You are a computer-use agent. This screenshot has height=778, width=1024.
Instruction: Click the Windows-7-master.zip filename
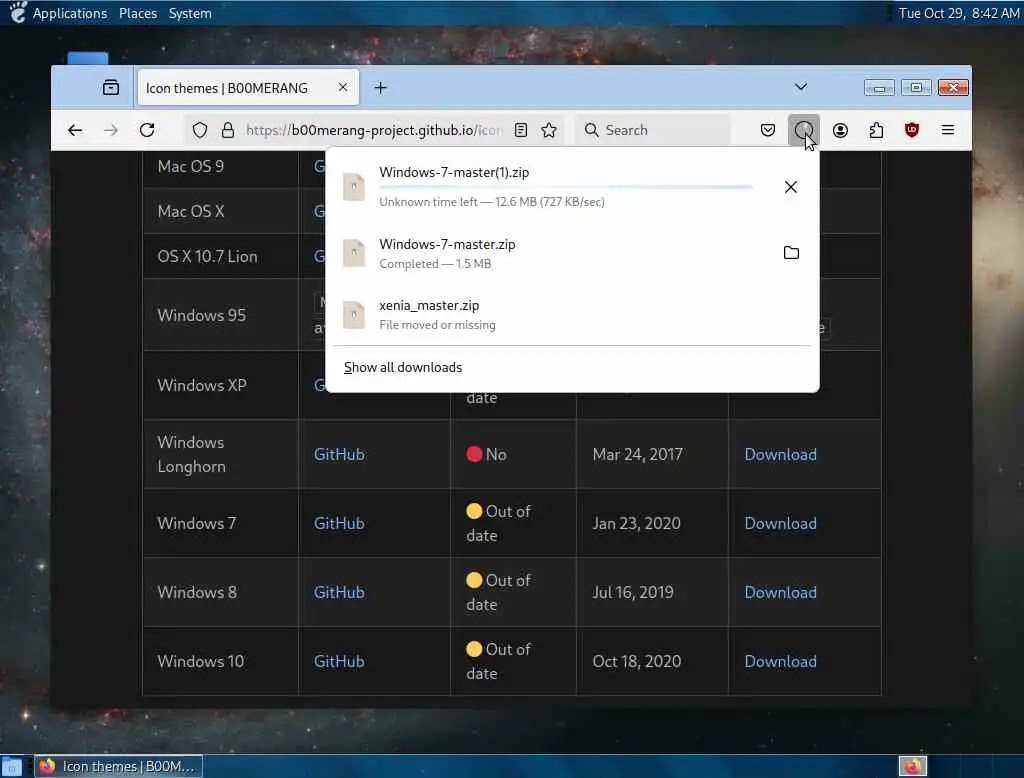[447, 244]
